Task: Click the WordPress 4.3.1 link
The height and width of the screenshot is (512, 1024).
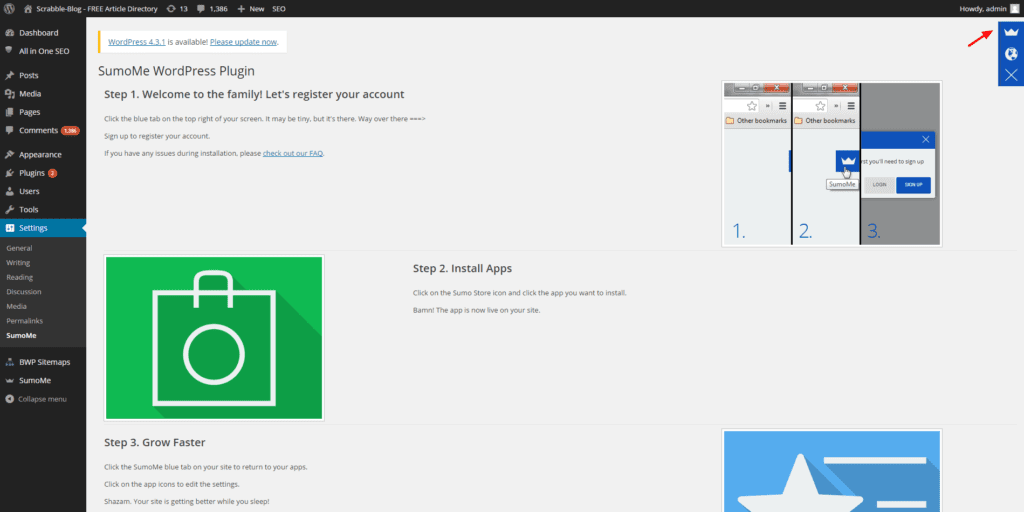Action: (x=136, y=42)
